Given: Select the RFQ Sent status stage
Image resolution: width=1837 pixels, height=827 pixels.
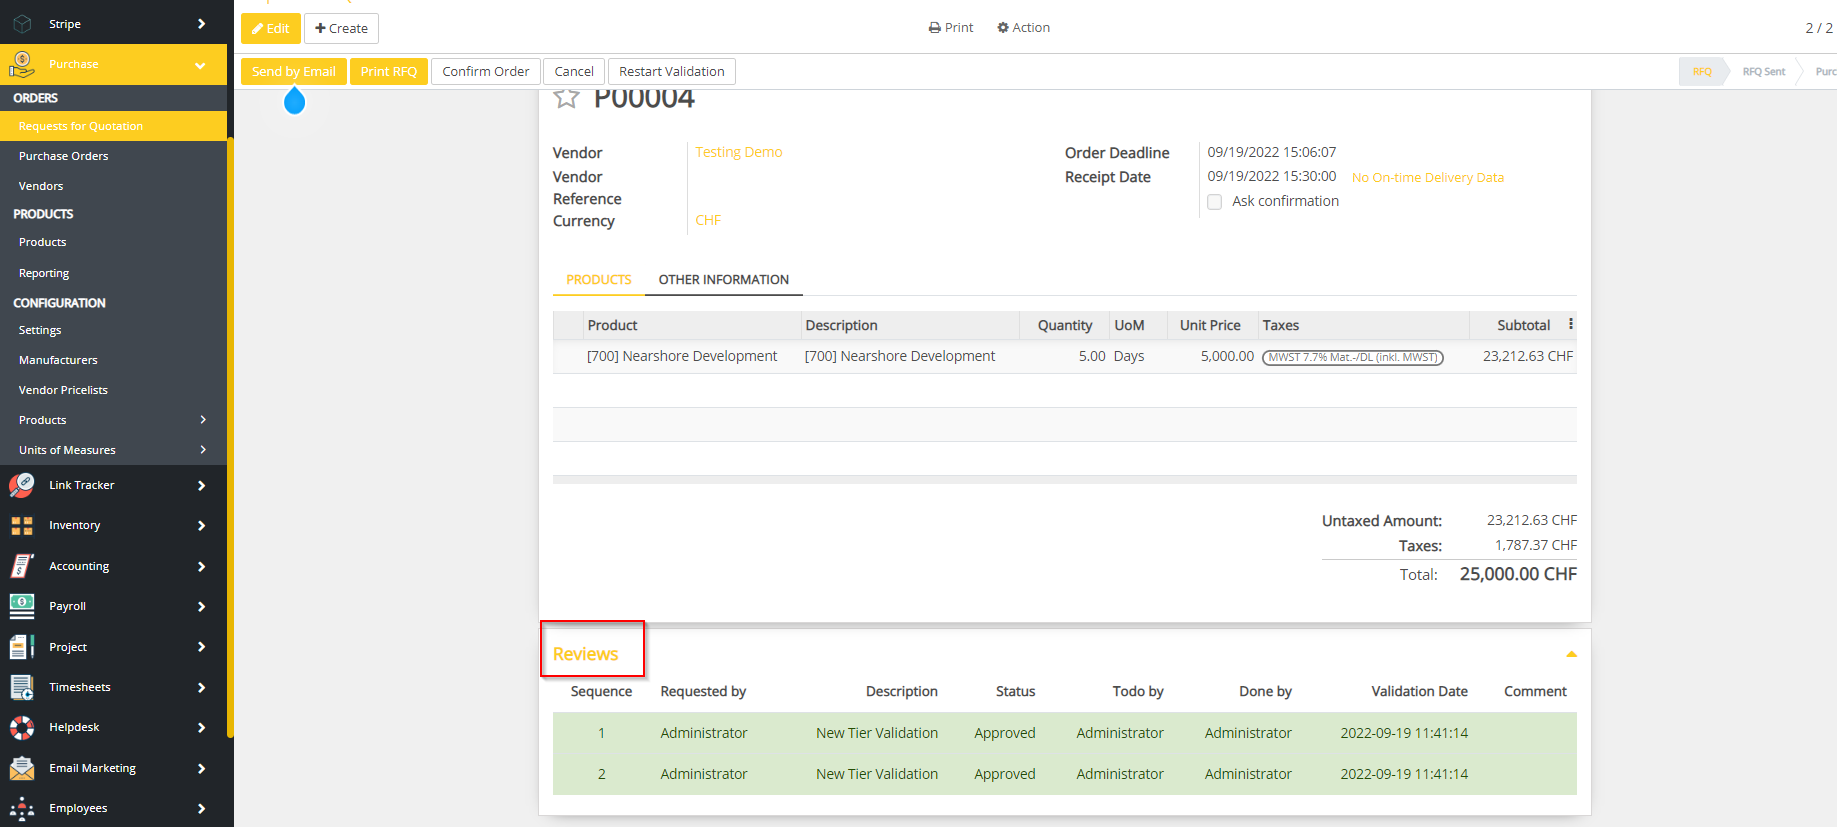Looking at the screenshot, I should click(x=1763, y=72).
